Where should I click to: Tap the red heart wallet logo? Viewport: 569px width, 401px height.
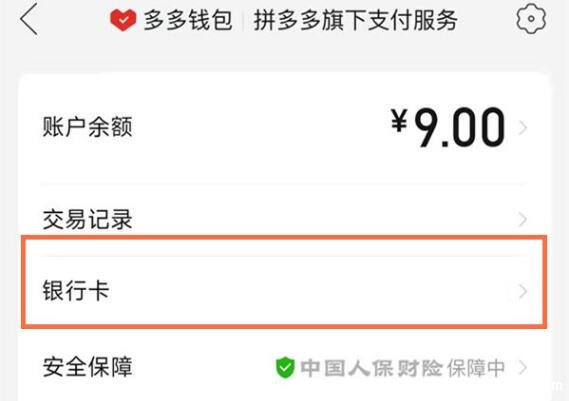coord(123,20)
